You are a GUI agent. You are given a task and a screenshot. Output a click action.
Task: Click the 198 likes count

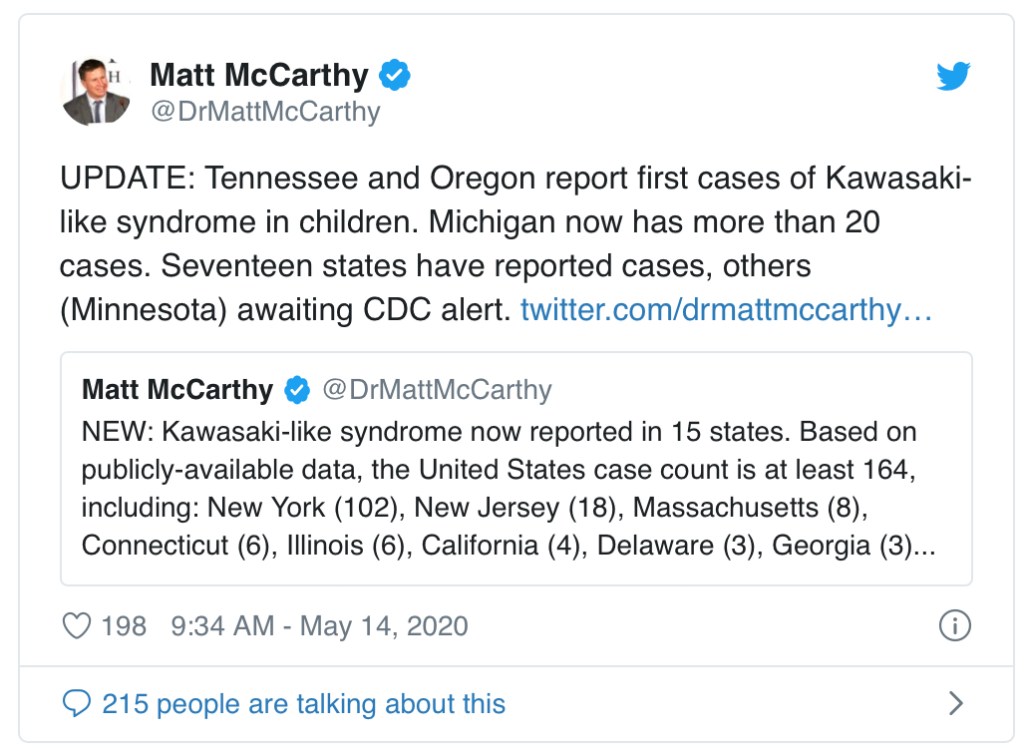pos(123,626)
